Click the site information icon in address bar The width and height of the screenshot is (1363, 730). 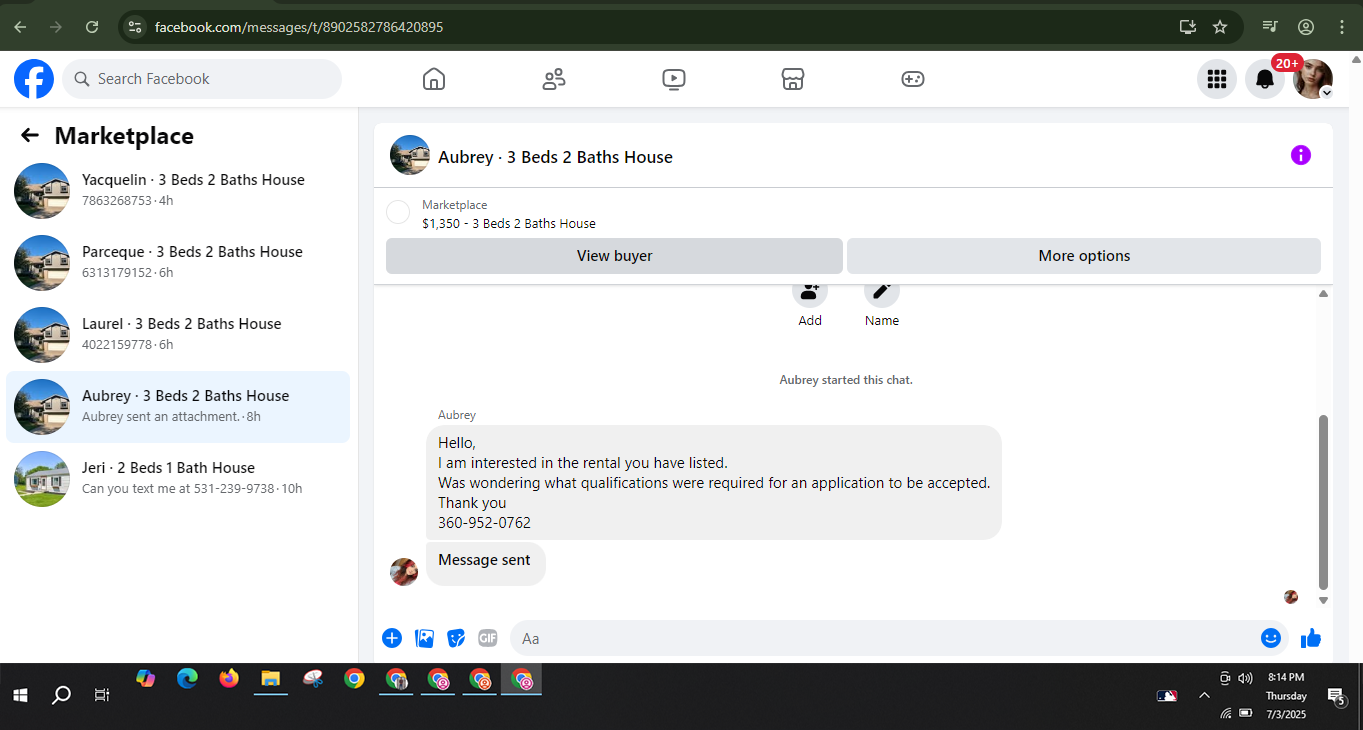coord(136,27)
